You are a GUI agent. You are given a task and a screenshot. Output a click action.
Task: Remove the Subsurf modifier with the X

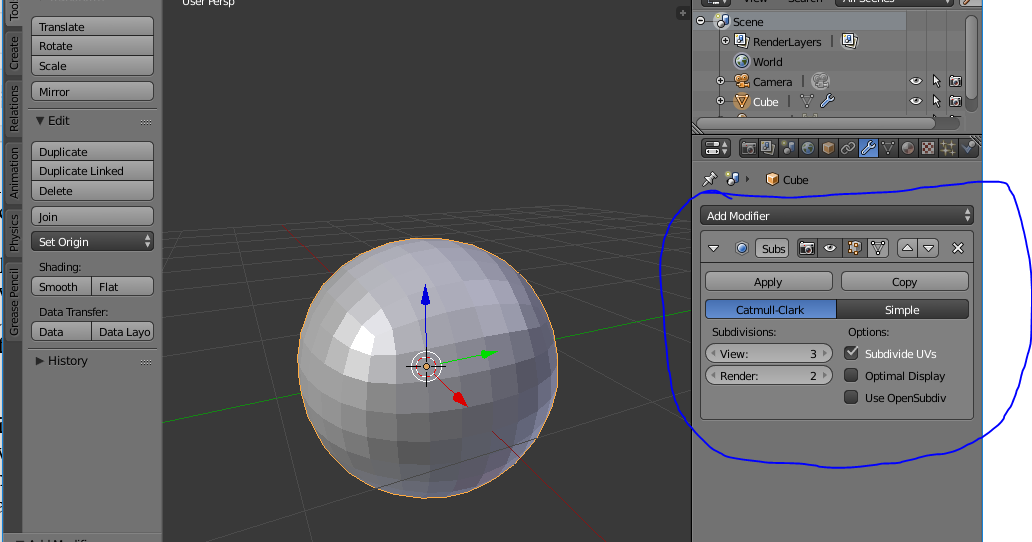(958, 248)
